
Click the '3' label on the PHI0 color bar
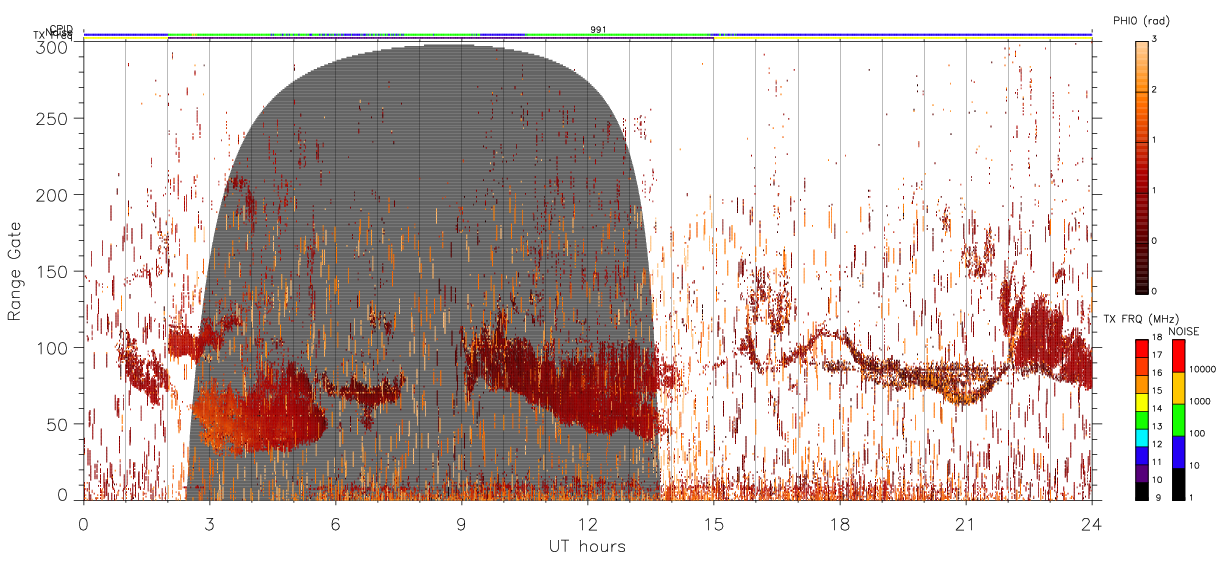coord(1156,40)
